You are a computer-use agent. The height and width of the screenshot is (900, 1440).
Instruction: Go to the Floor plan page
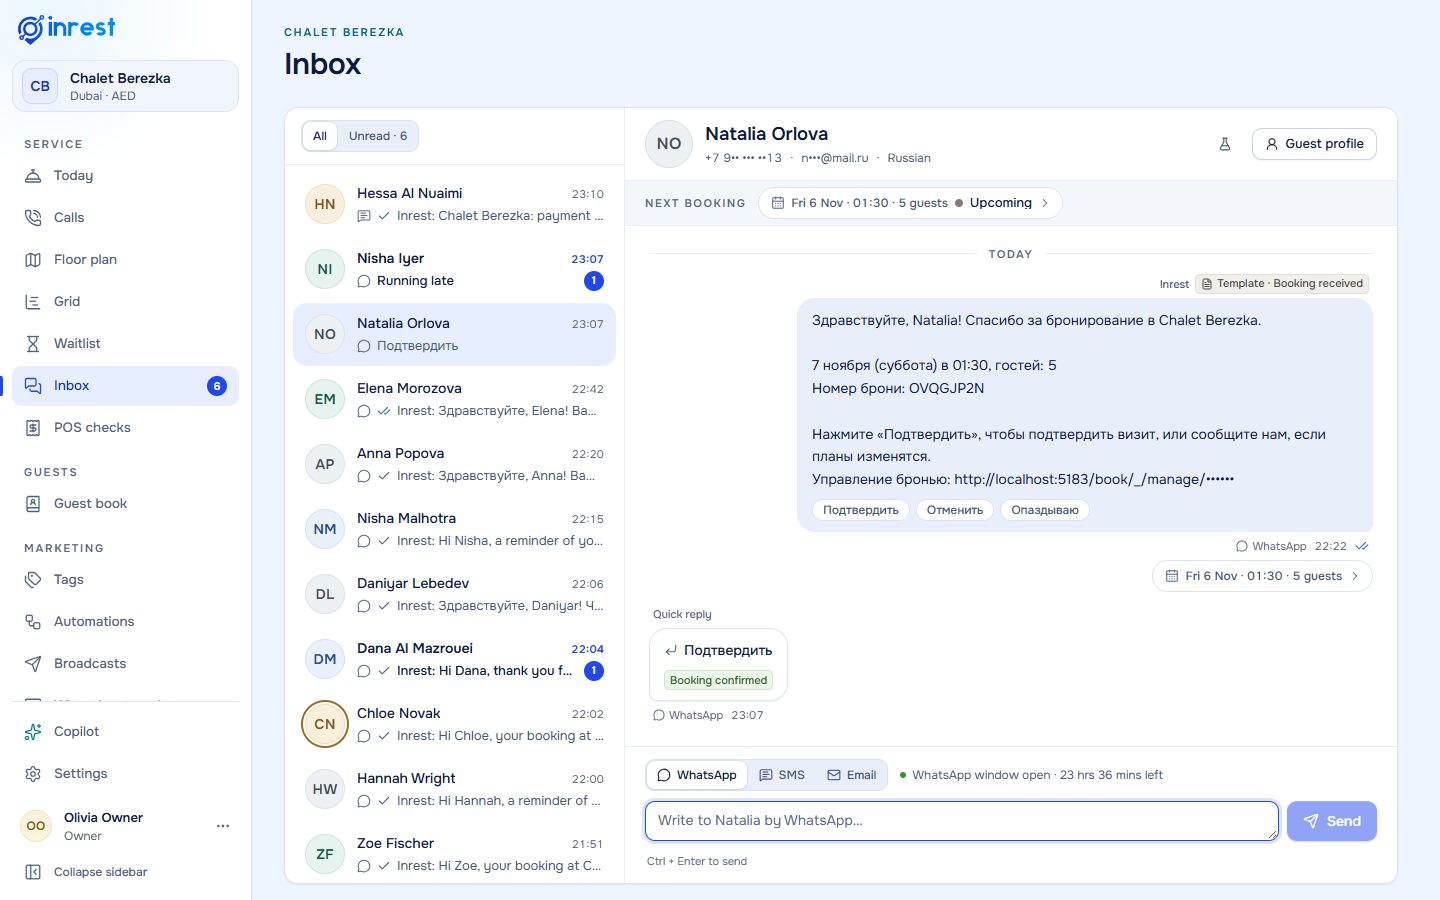pyautogui.click(x=125, y=260)
